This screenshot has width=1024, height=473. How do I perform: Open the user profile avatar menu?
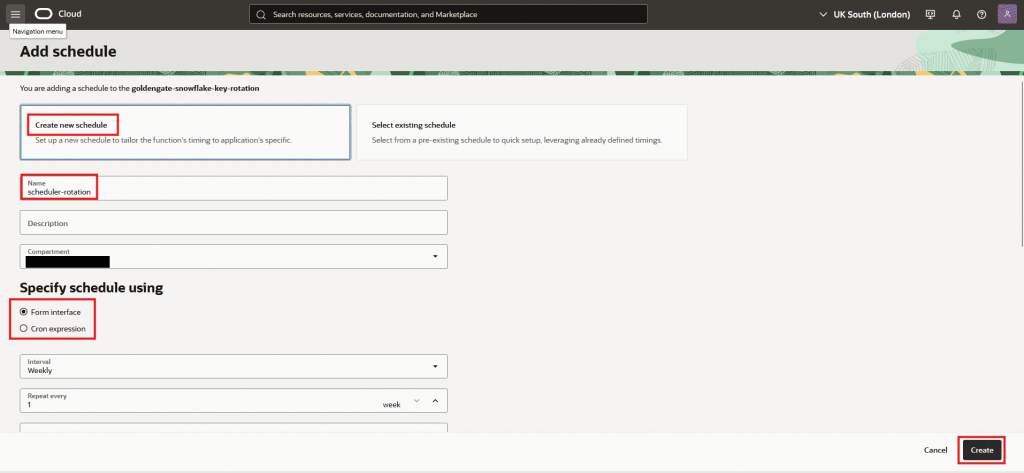pos(1007,14)
